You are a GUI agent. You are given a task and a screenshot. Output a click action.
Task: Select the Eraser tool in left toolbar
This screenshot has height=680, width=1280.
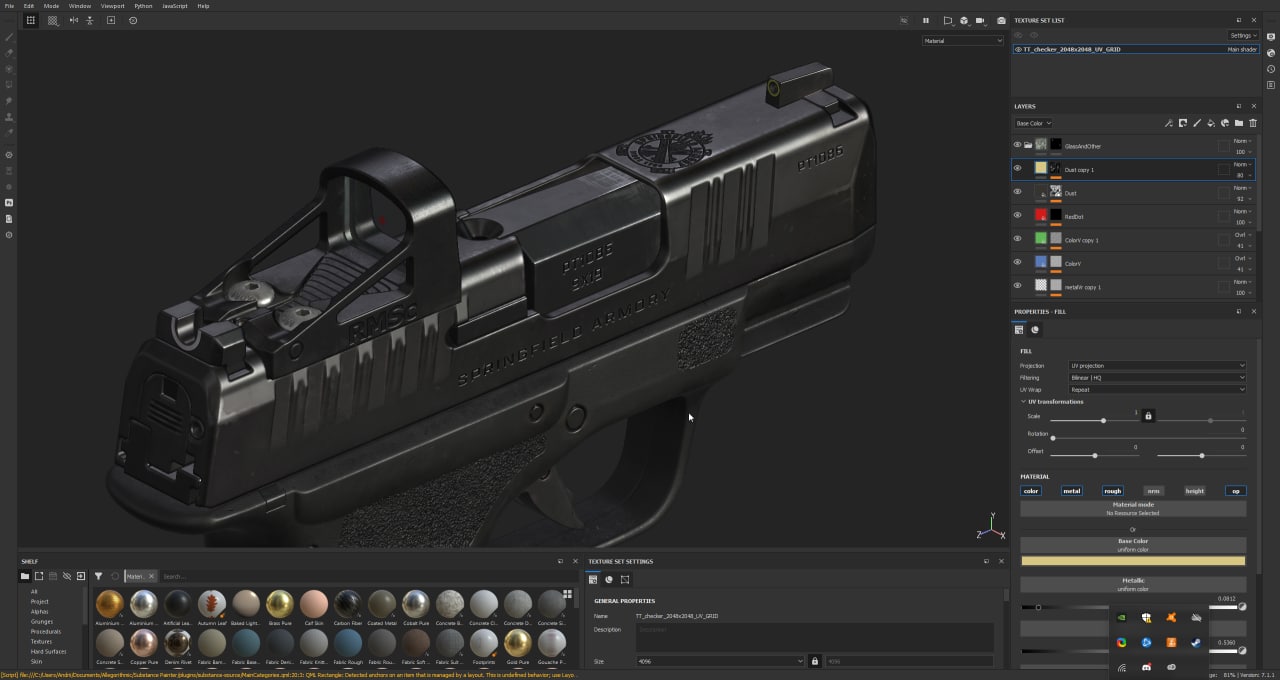pyautogui.click(x=9, y=53)
